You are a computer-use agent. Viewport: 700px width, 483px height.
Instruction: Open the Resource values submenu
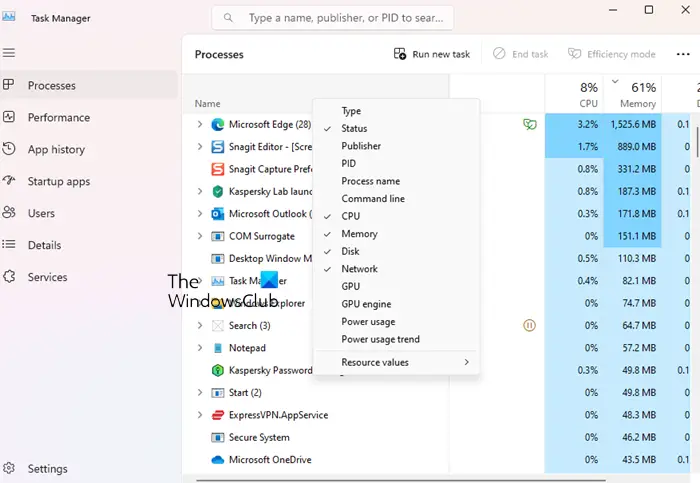(x=397, y=362)
